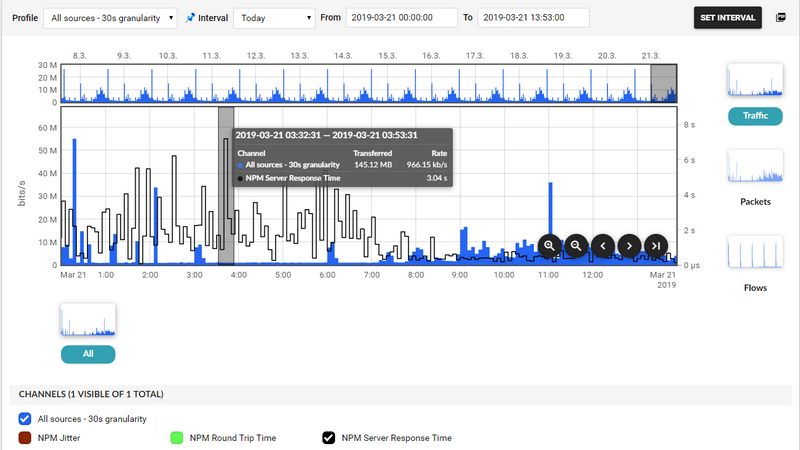This screenshot has height=450, width=800.
Task: Click the gray selection window in overview timeline
Action: tap(664, 83)
